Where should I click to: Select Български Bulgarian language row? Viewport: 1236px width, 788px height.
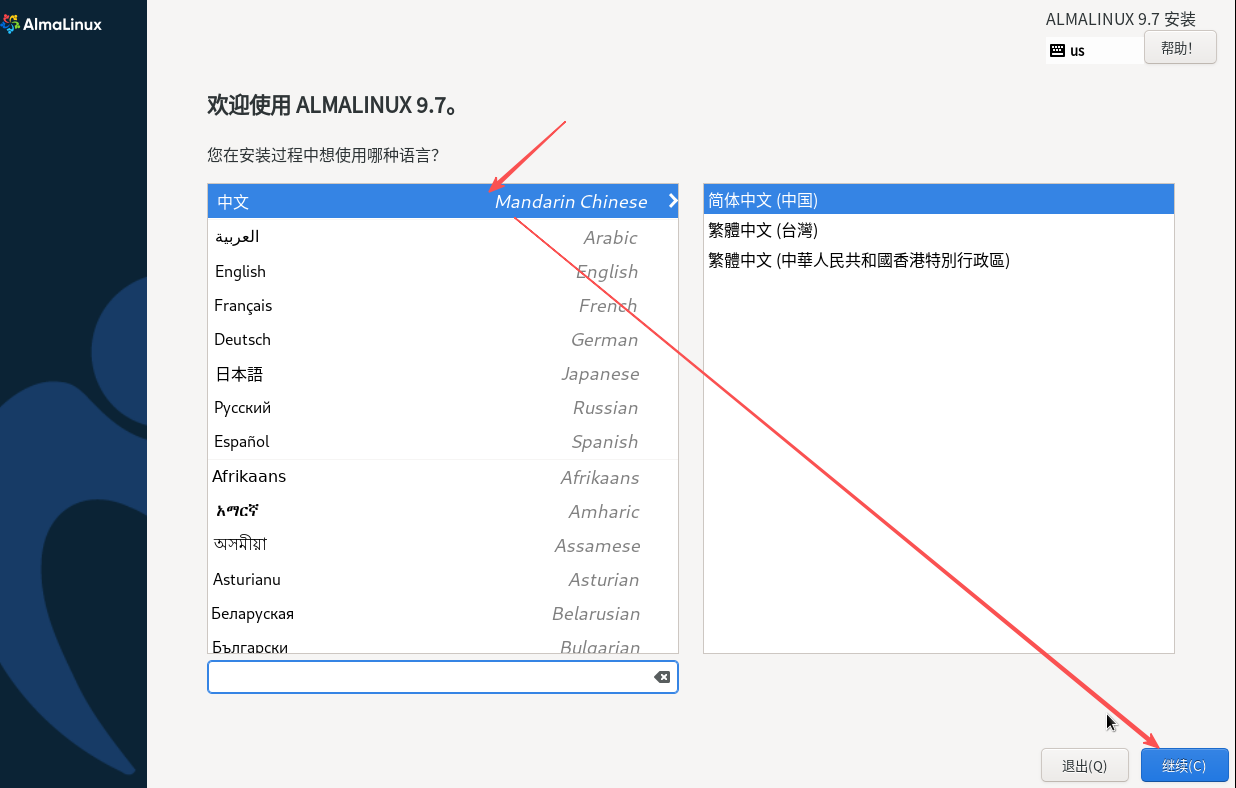[443, 643]
